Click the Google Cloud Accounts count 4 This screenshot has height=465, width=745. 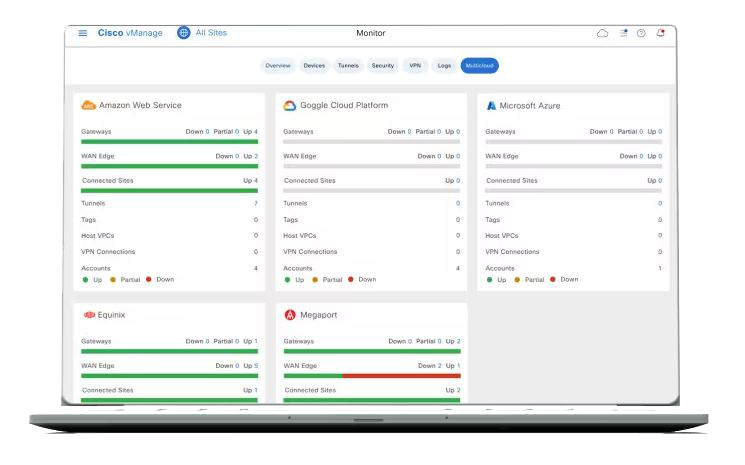[x=458, y=268]
